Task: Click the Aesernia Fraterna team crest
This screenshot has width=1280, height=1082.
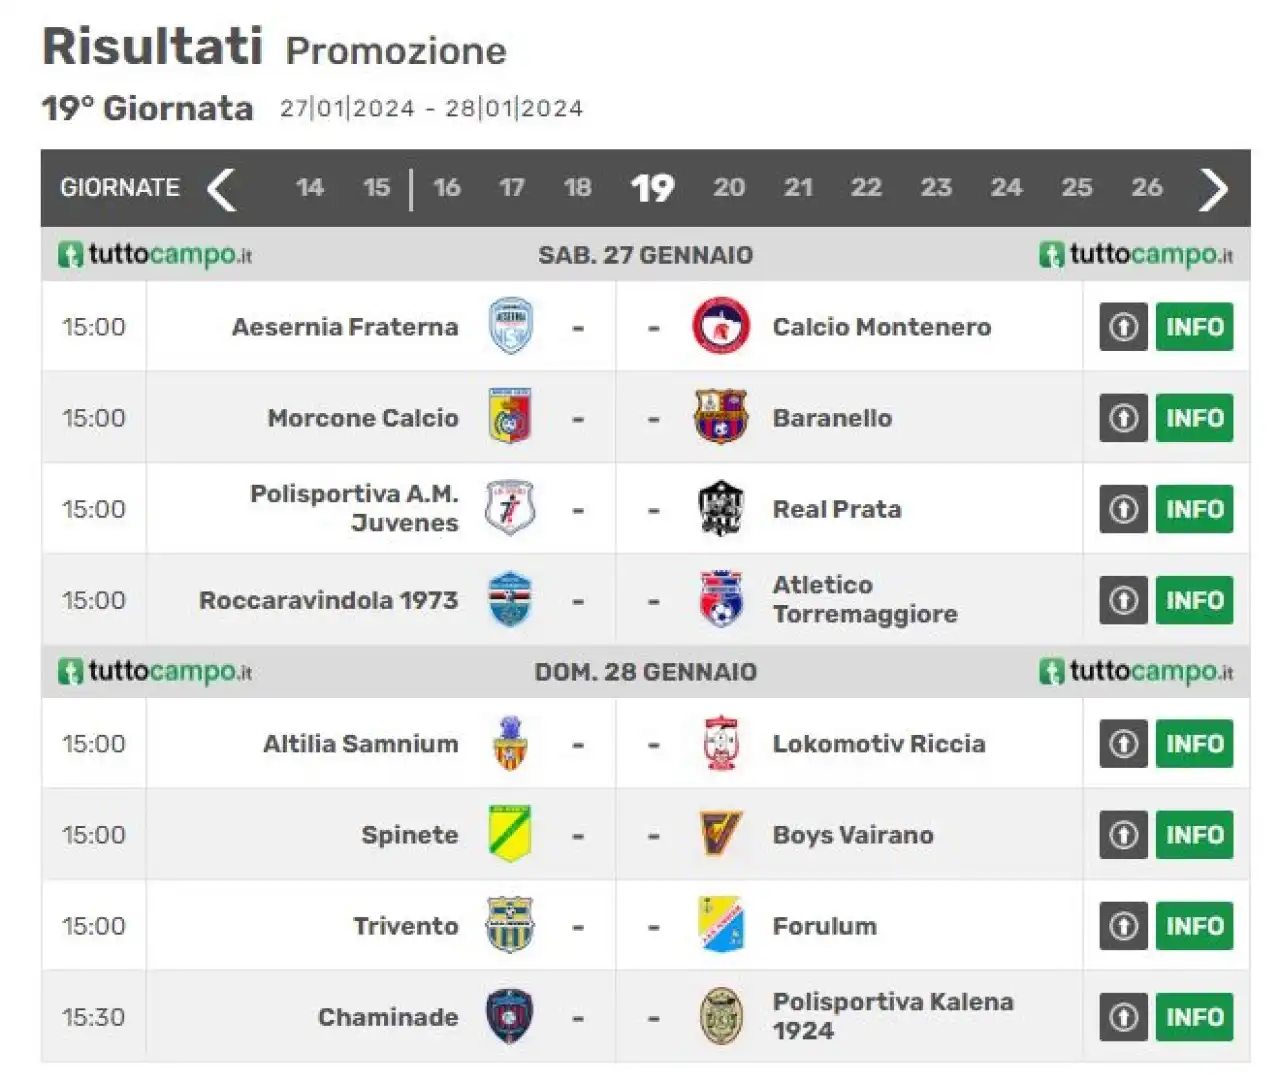Action: click(510, 327)
